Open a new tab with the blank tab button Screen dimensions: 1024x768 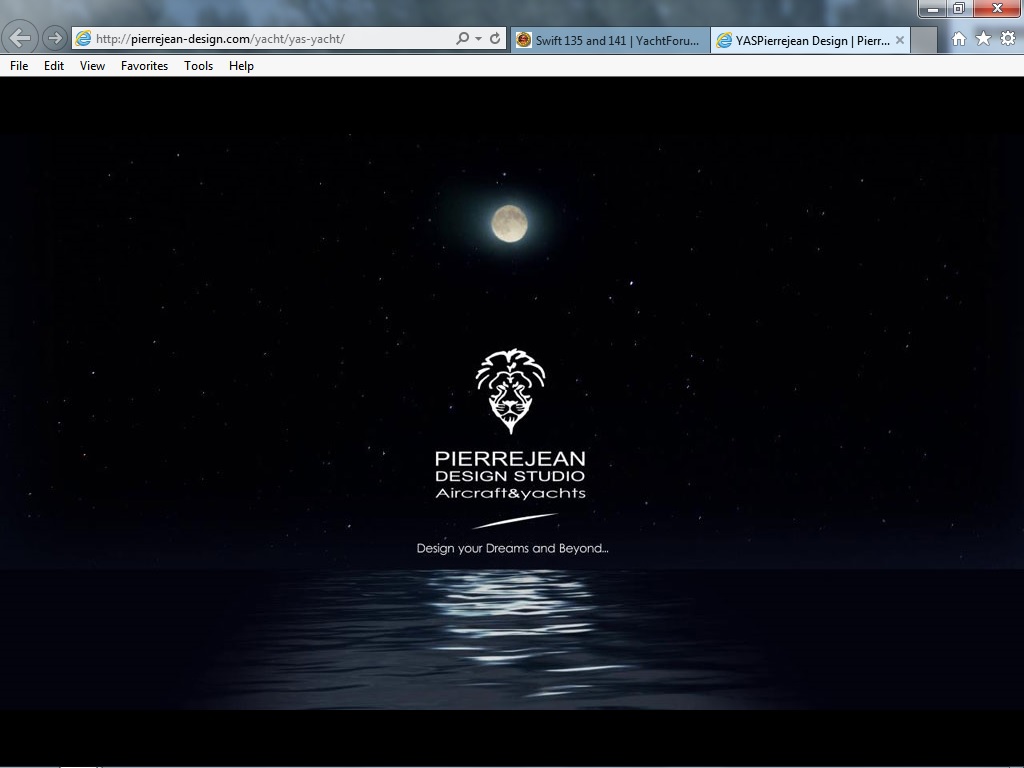(923, 40)
